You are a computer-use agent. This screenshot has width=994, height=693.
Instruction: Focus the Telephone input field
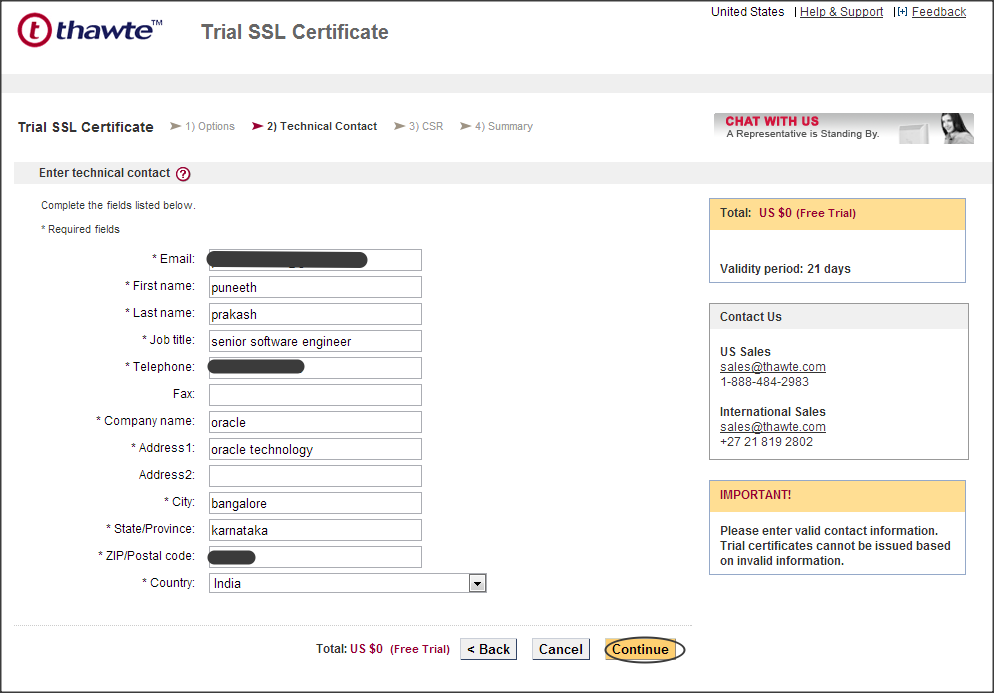(315, 368)
